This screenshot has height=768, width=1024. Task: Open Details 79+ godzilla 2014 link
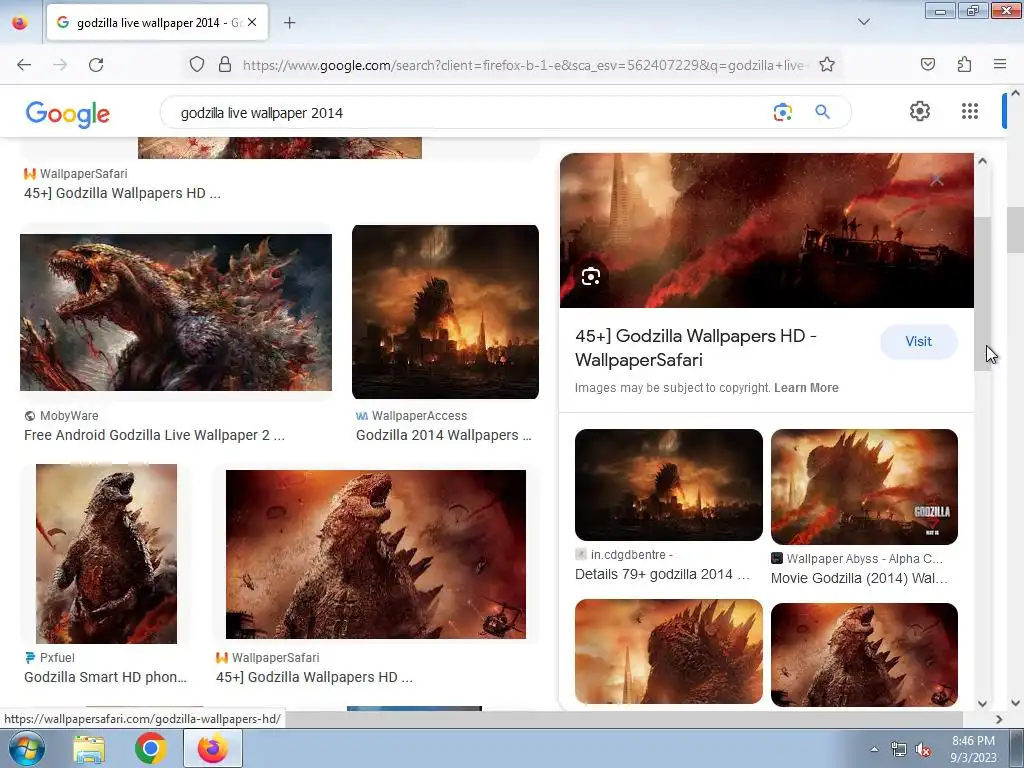(662, 574)
